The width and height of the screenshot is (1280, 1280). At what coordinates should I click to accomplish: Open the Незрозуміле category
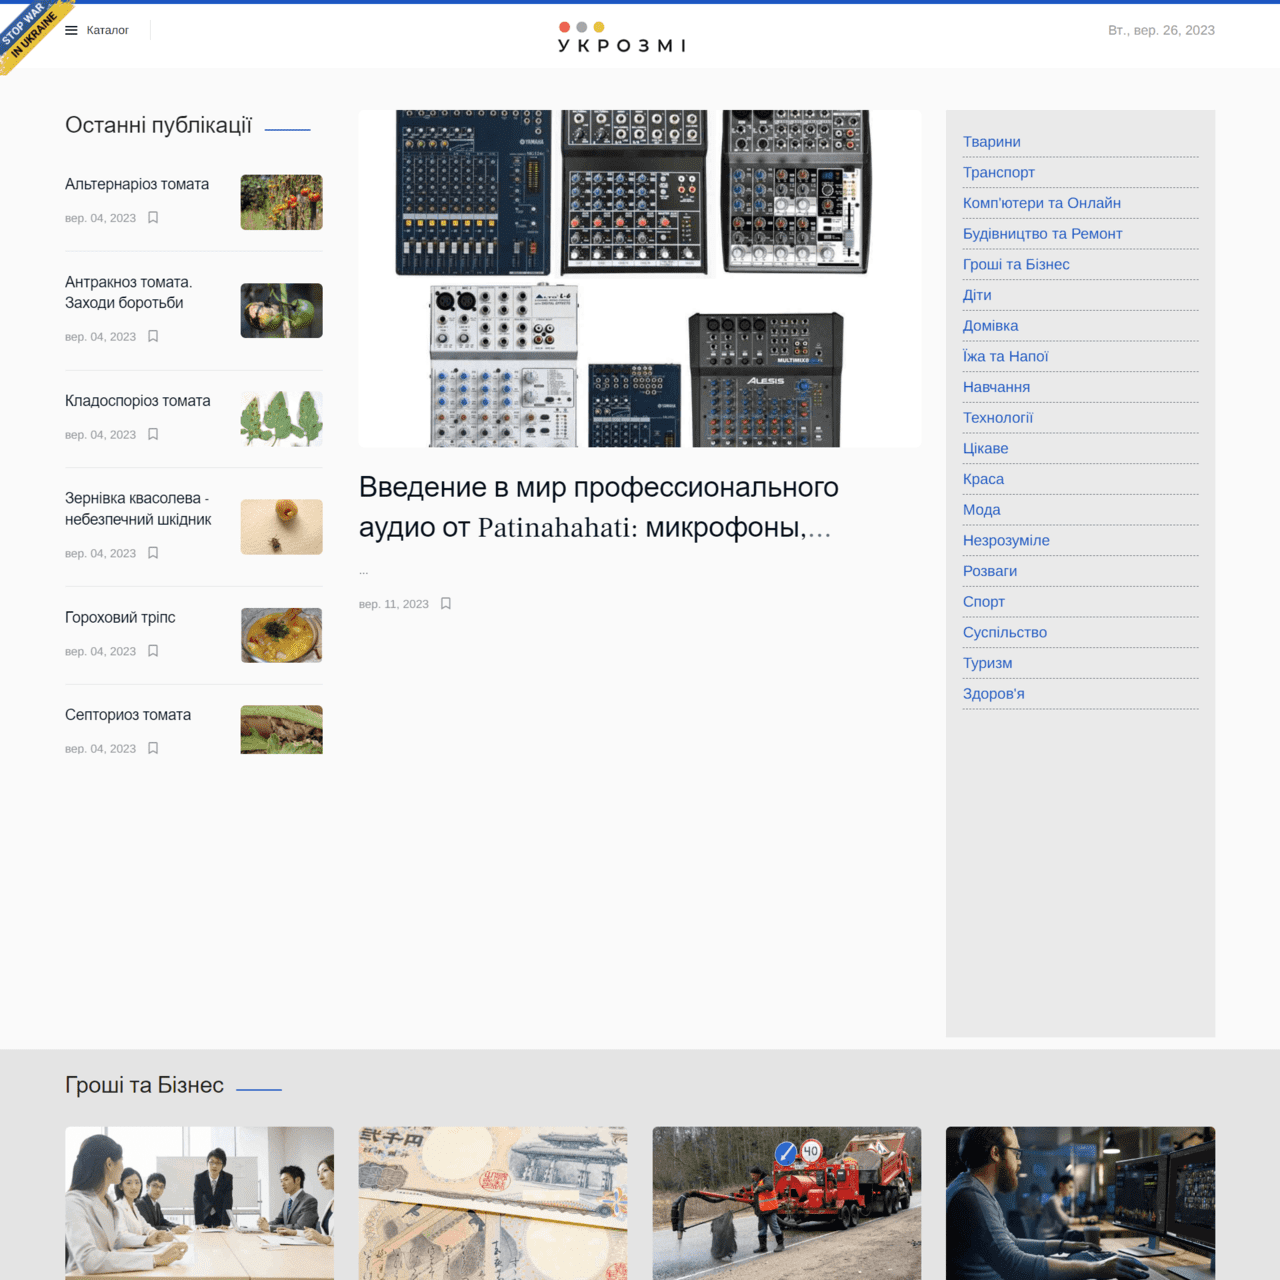point(1006,540)
